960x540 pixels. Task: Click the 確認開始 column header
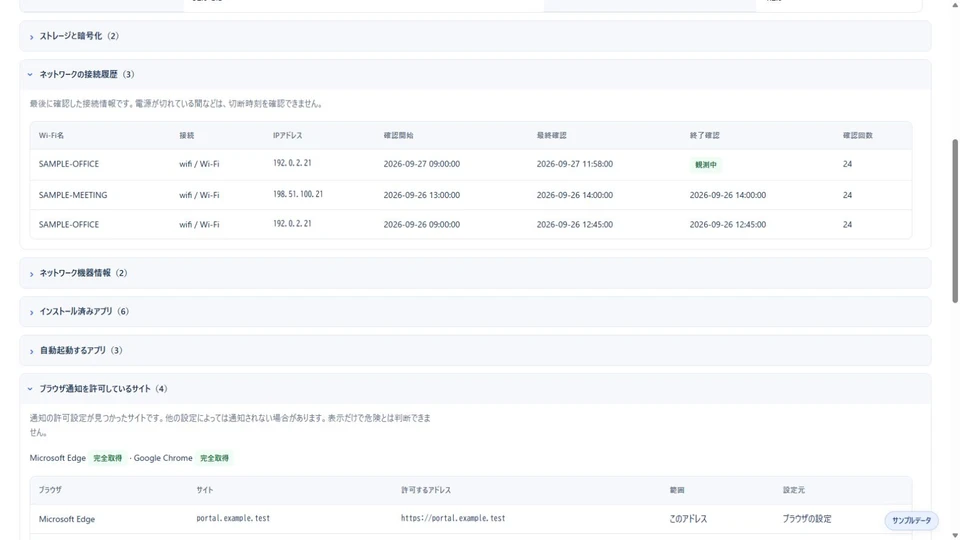399,135
